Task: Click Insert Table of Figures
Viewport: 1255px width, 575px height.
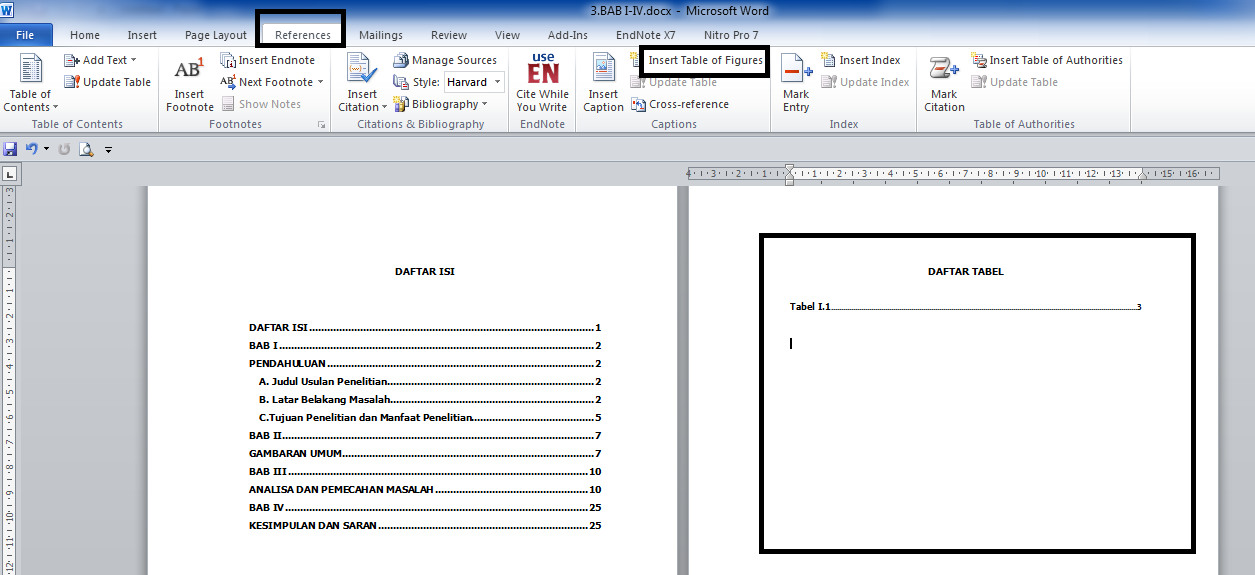Action: pyautogui.click(x=704, y=60)
